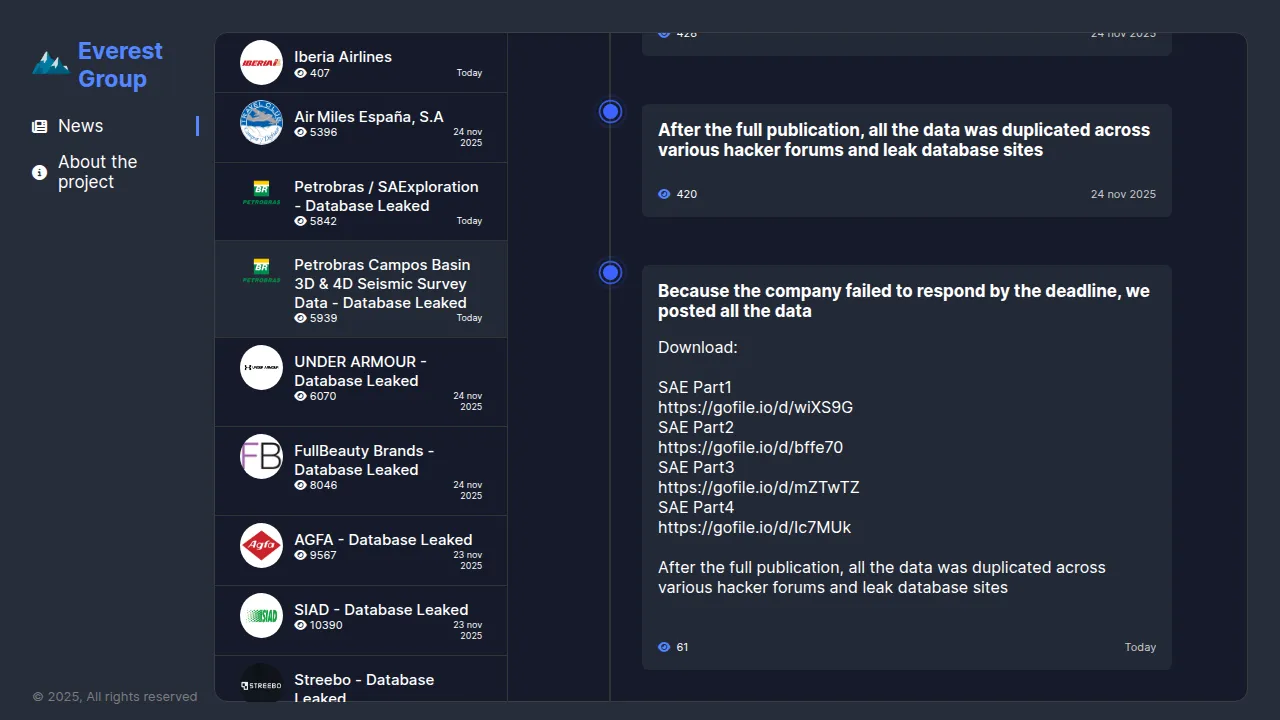This screenshot has height=720, width=1280.
Task: Click the info icon beside About the project
Action: (39, 172)
